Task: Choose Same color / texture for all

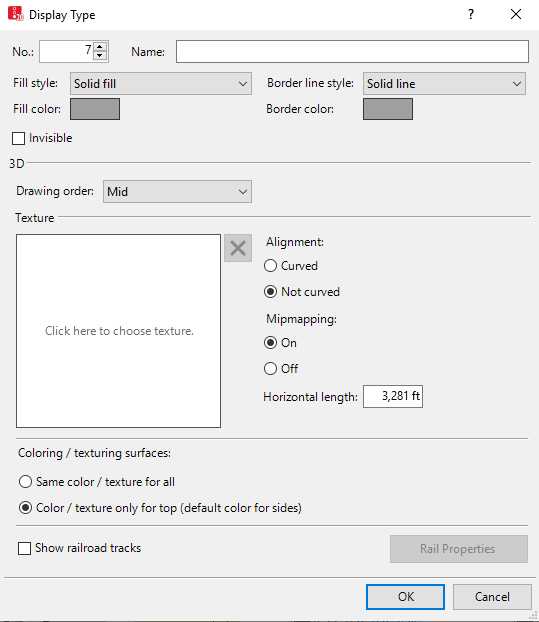Action: click(25, 482)
